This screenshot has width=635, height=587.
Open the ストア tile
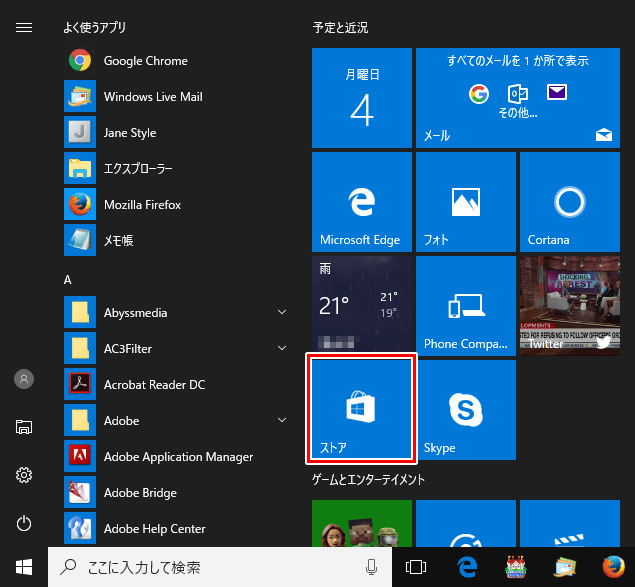click(362, 410)
